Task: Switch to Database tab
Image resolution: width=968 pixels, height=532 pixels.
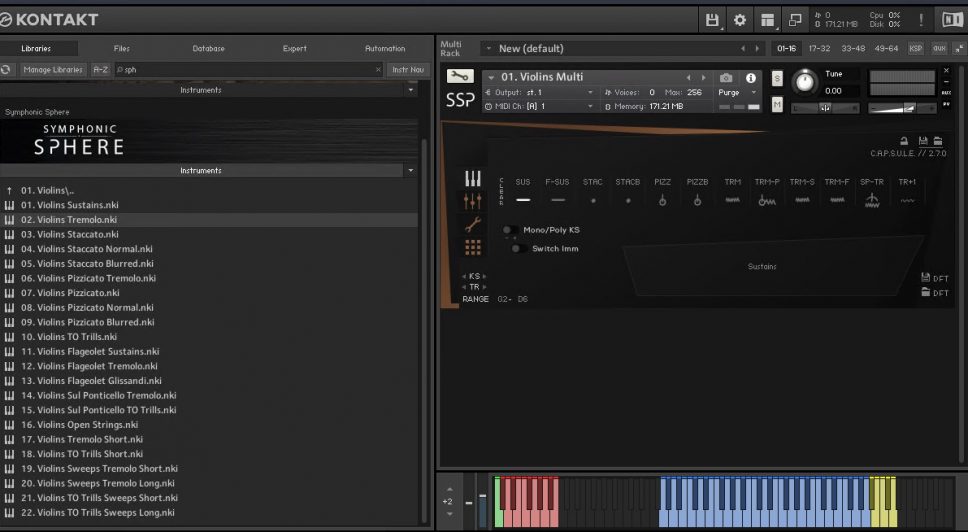Action: [209, 48]
